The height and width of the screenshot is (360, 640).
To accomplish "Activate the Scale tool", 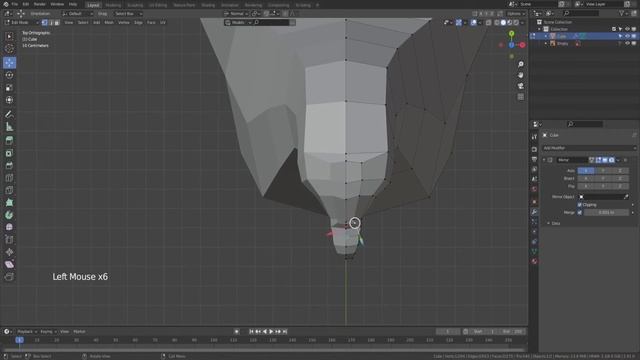I will coord(9,87).
